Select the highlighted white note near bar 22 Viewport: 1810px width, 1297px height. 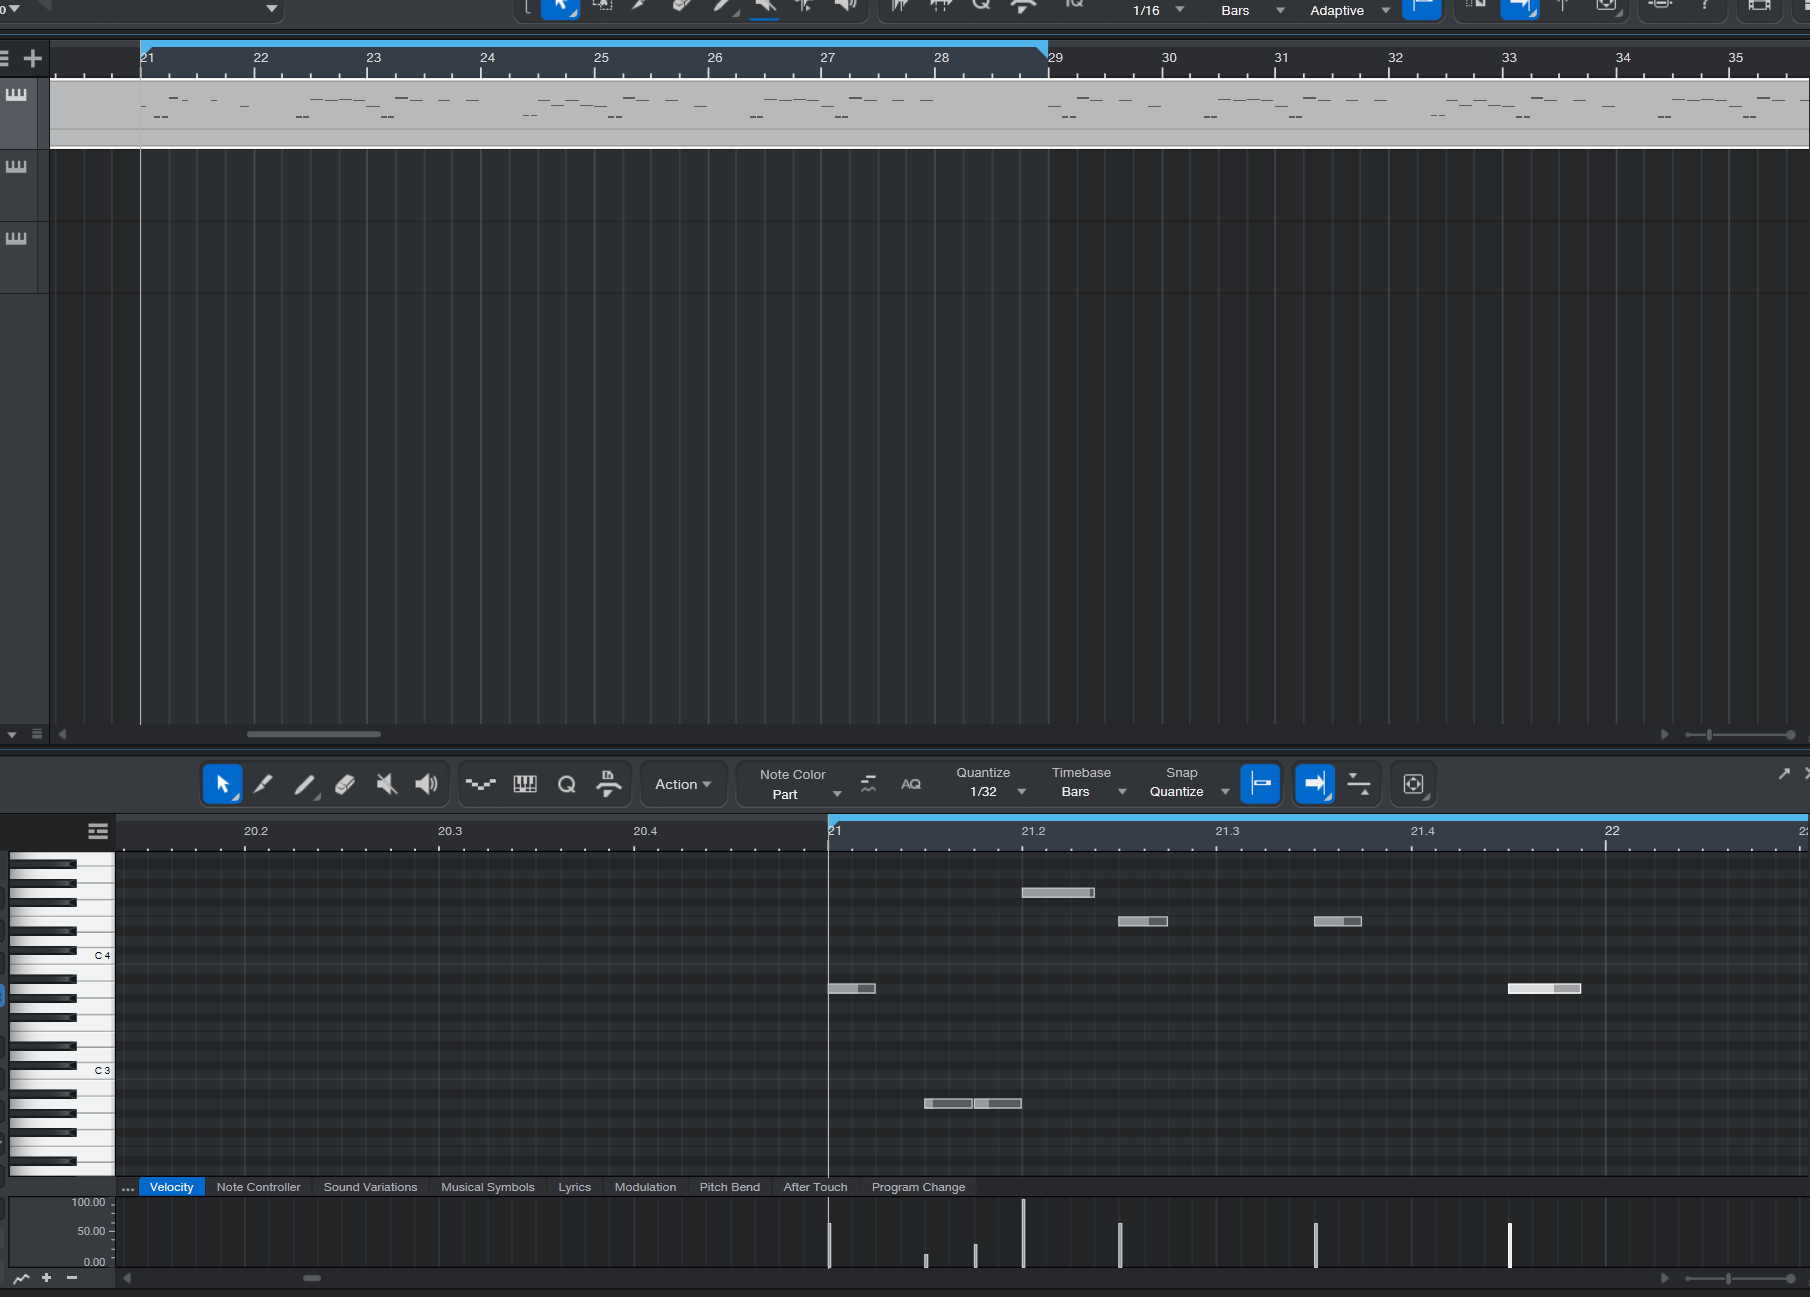point(1544,989)
